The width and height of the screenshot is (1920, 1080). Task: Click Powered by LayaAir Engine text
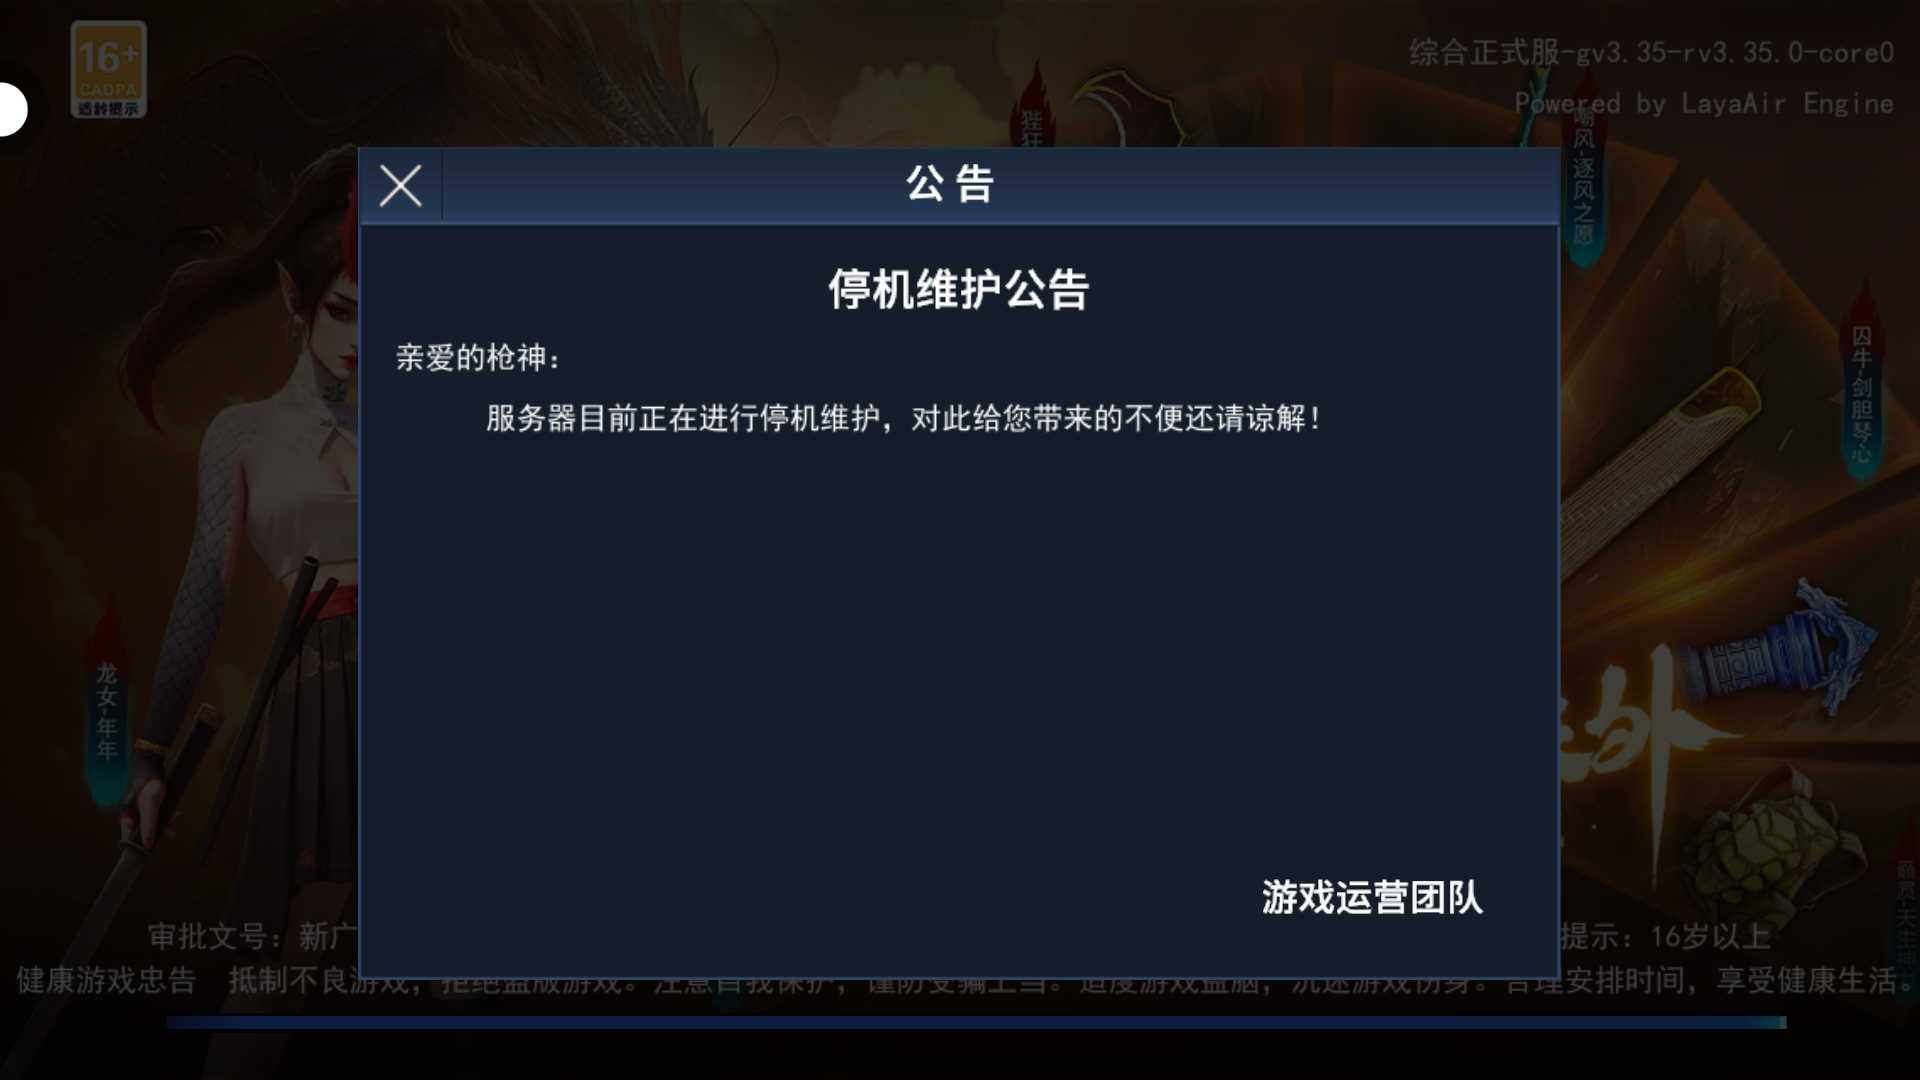tap(1704, 103)
